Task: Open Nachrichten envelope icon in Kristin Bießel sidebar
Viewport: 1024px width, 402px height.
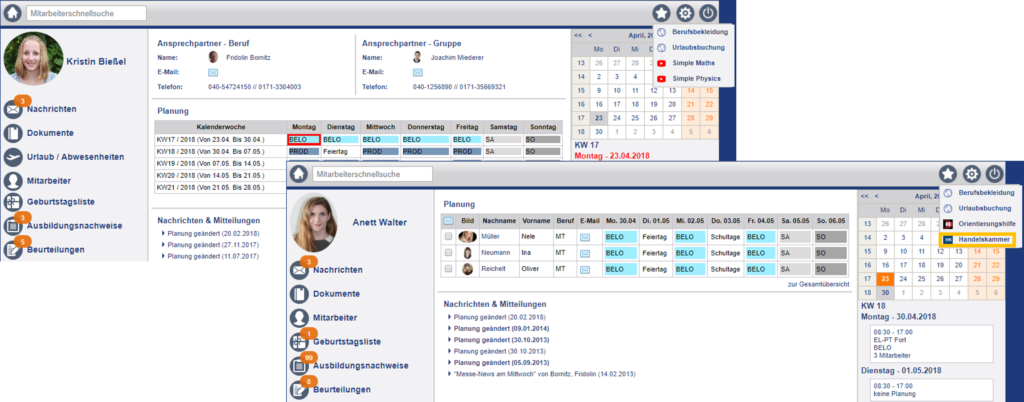Action: pyautogui.click(x=13, y=110)
